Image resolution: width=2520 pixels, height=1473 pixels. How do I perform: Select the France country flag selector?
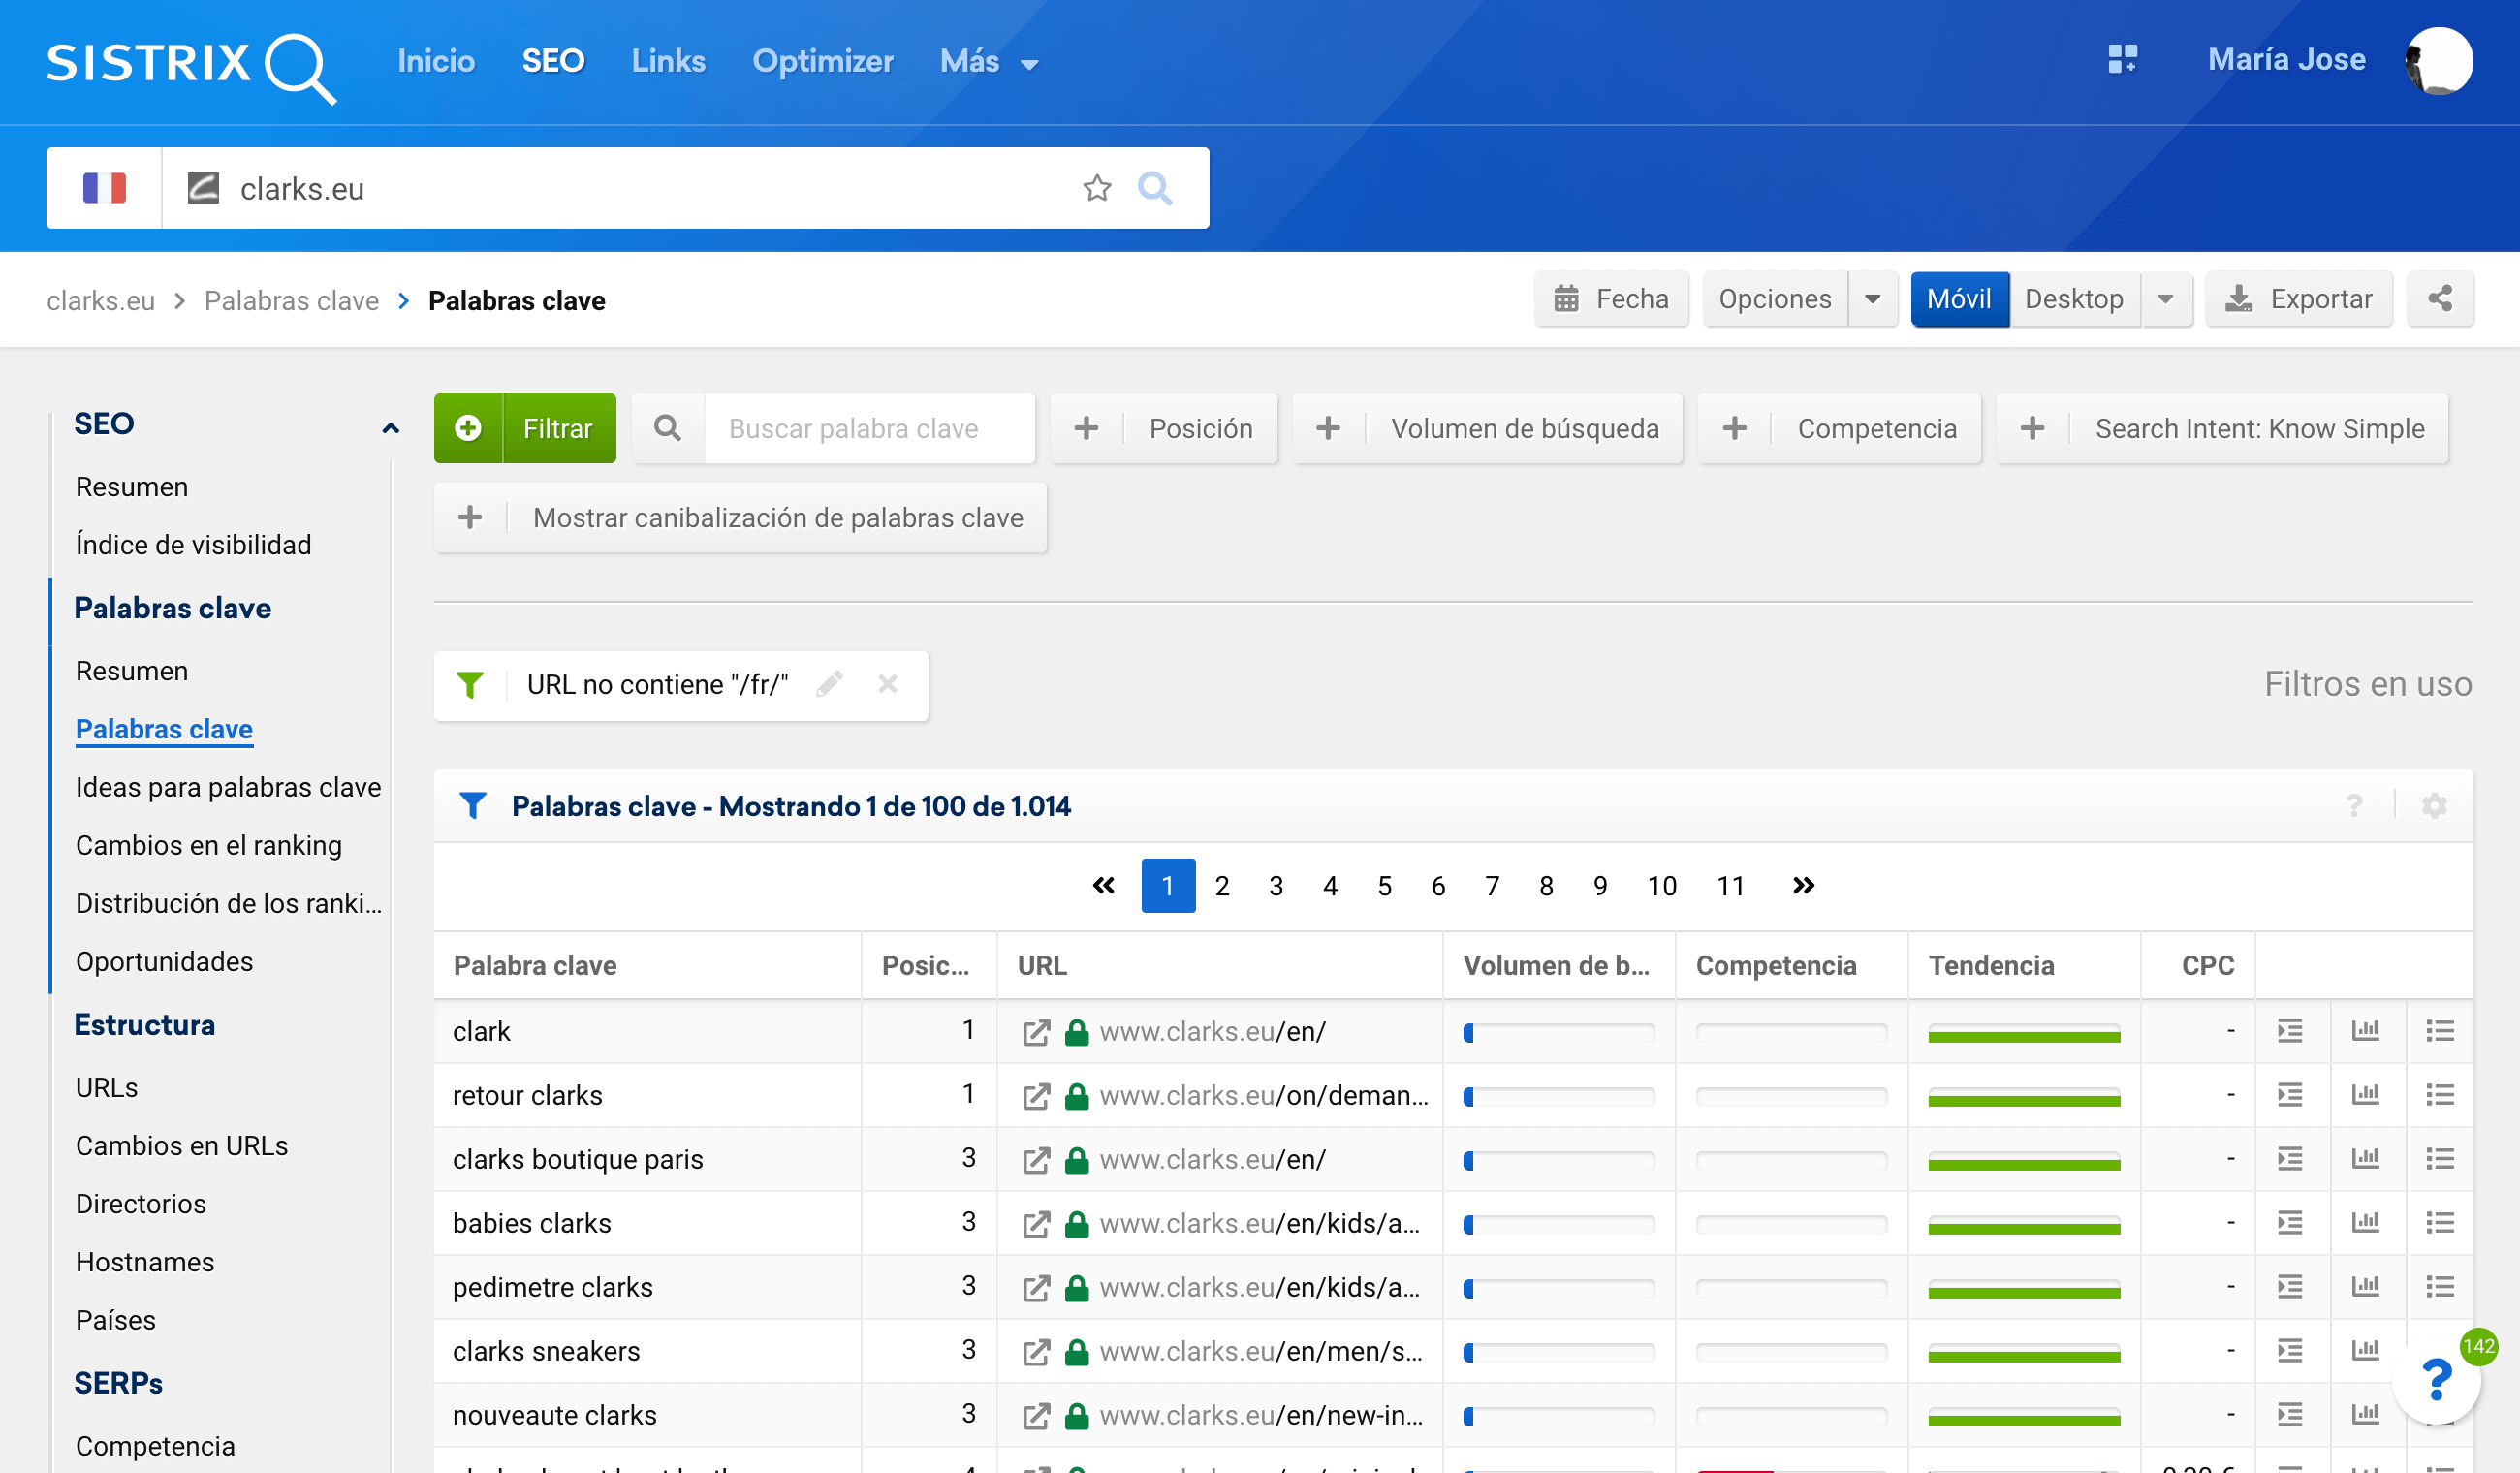pos(104,188)
